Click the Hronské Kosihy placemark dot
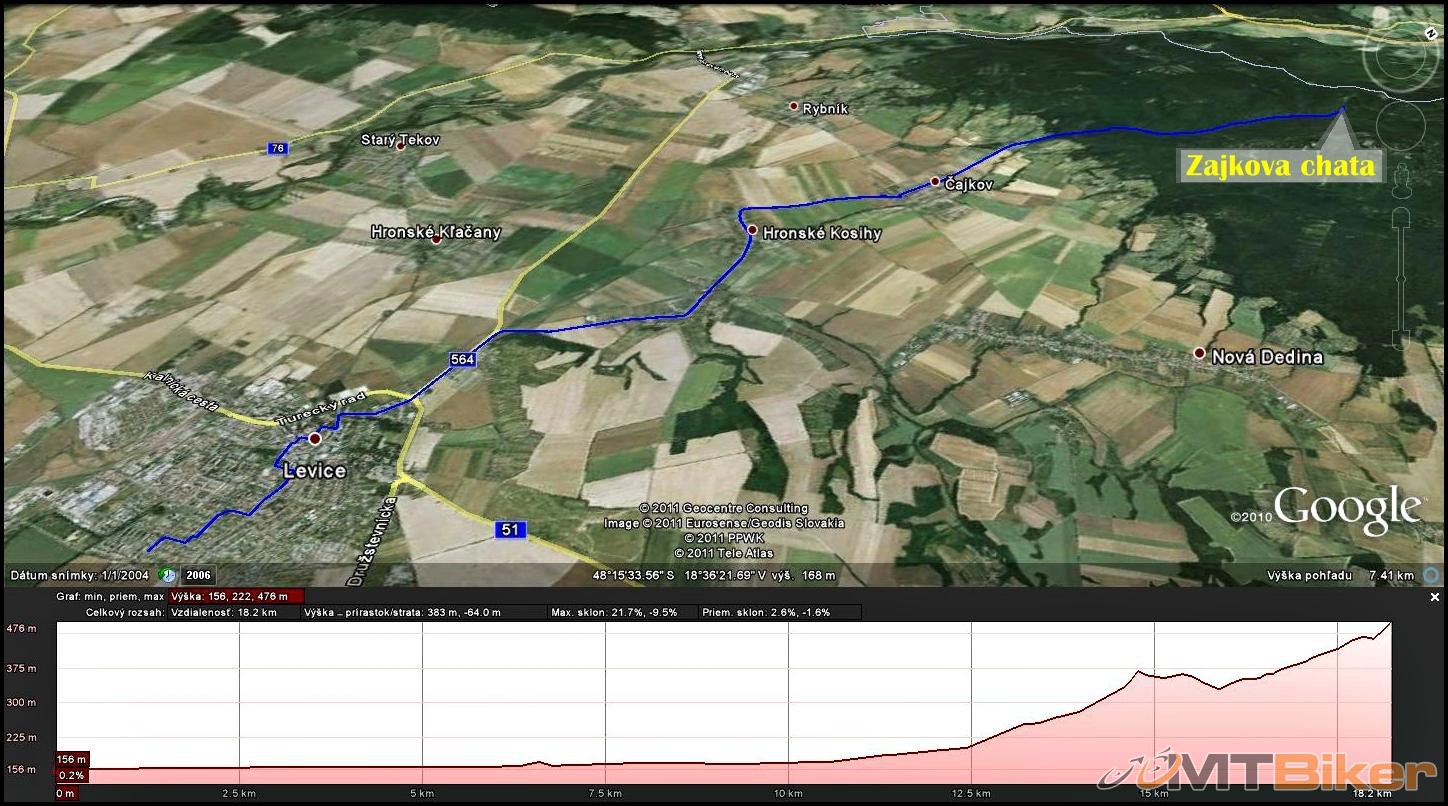The width and height of the screenshot is (1448, 806). 752,230
